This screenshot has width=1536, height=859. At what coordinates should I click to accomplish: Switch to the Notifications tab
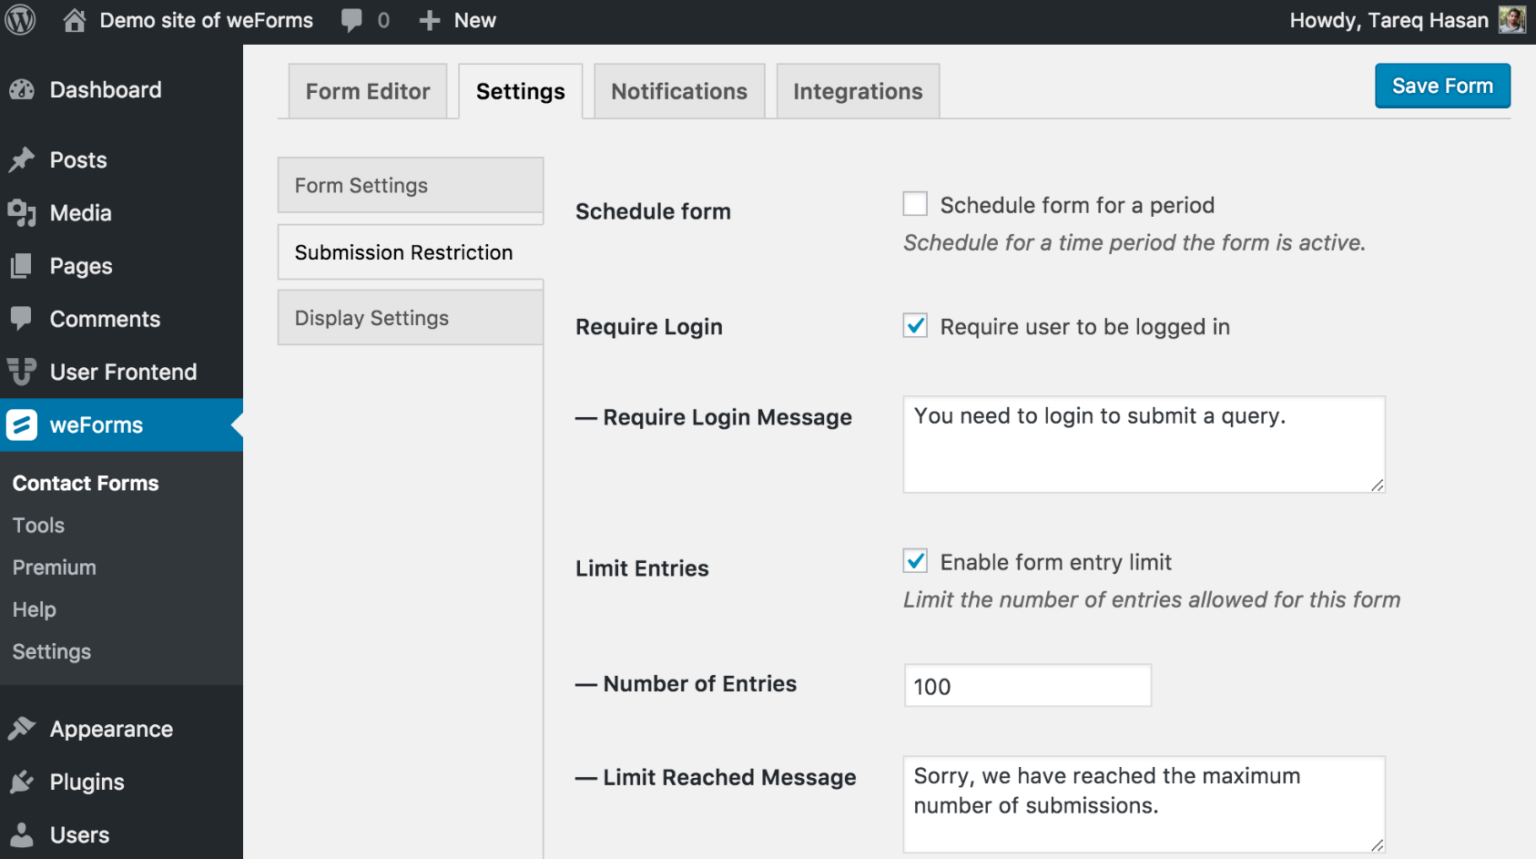tap(679, 91)
